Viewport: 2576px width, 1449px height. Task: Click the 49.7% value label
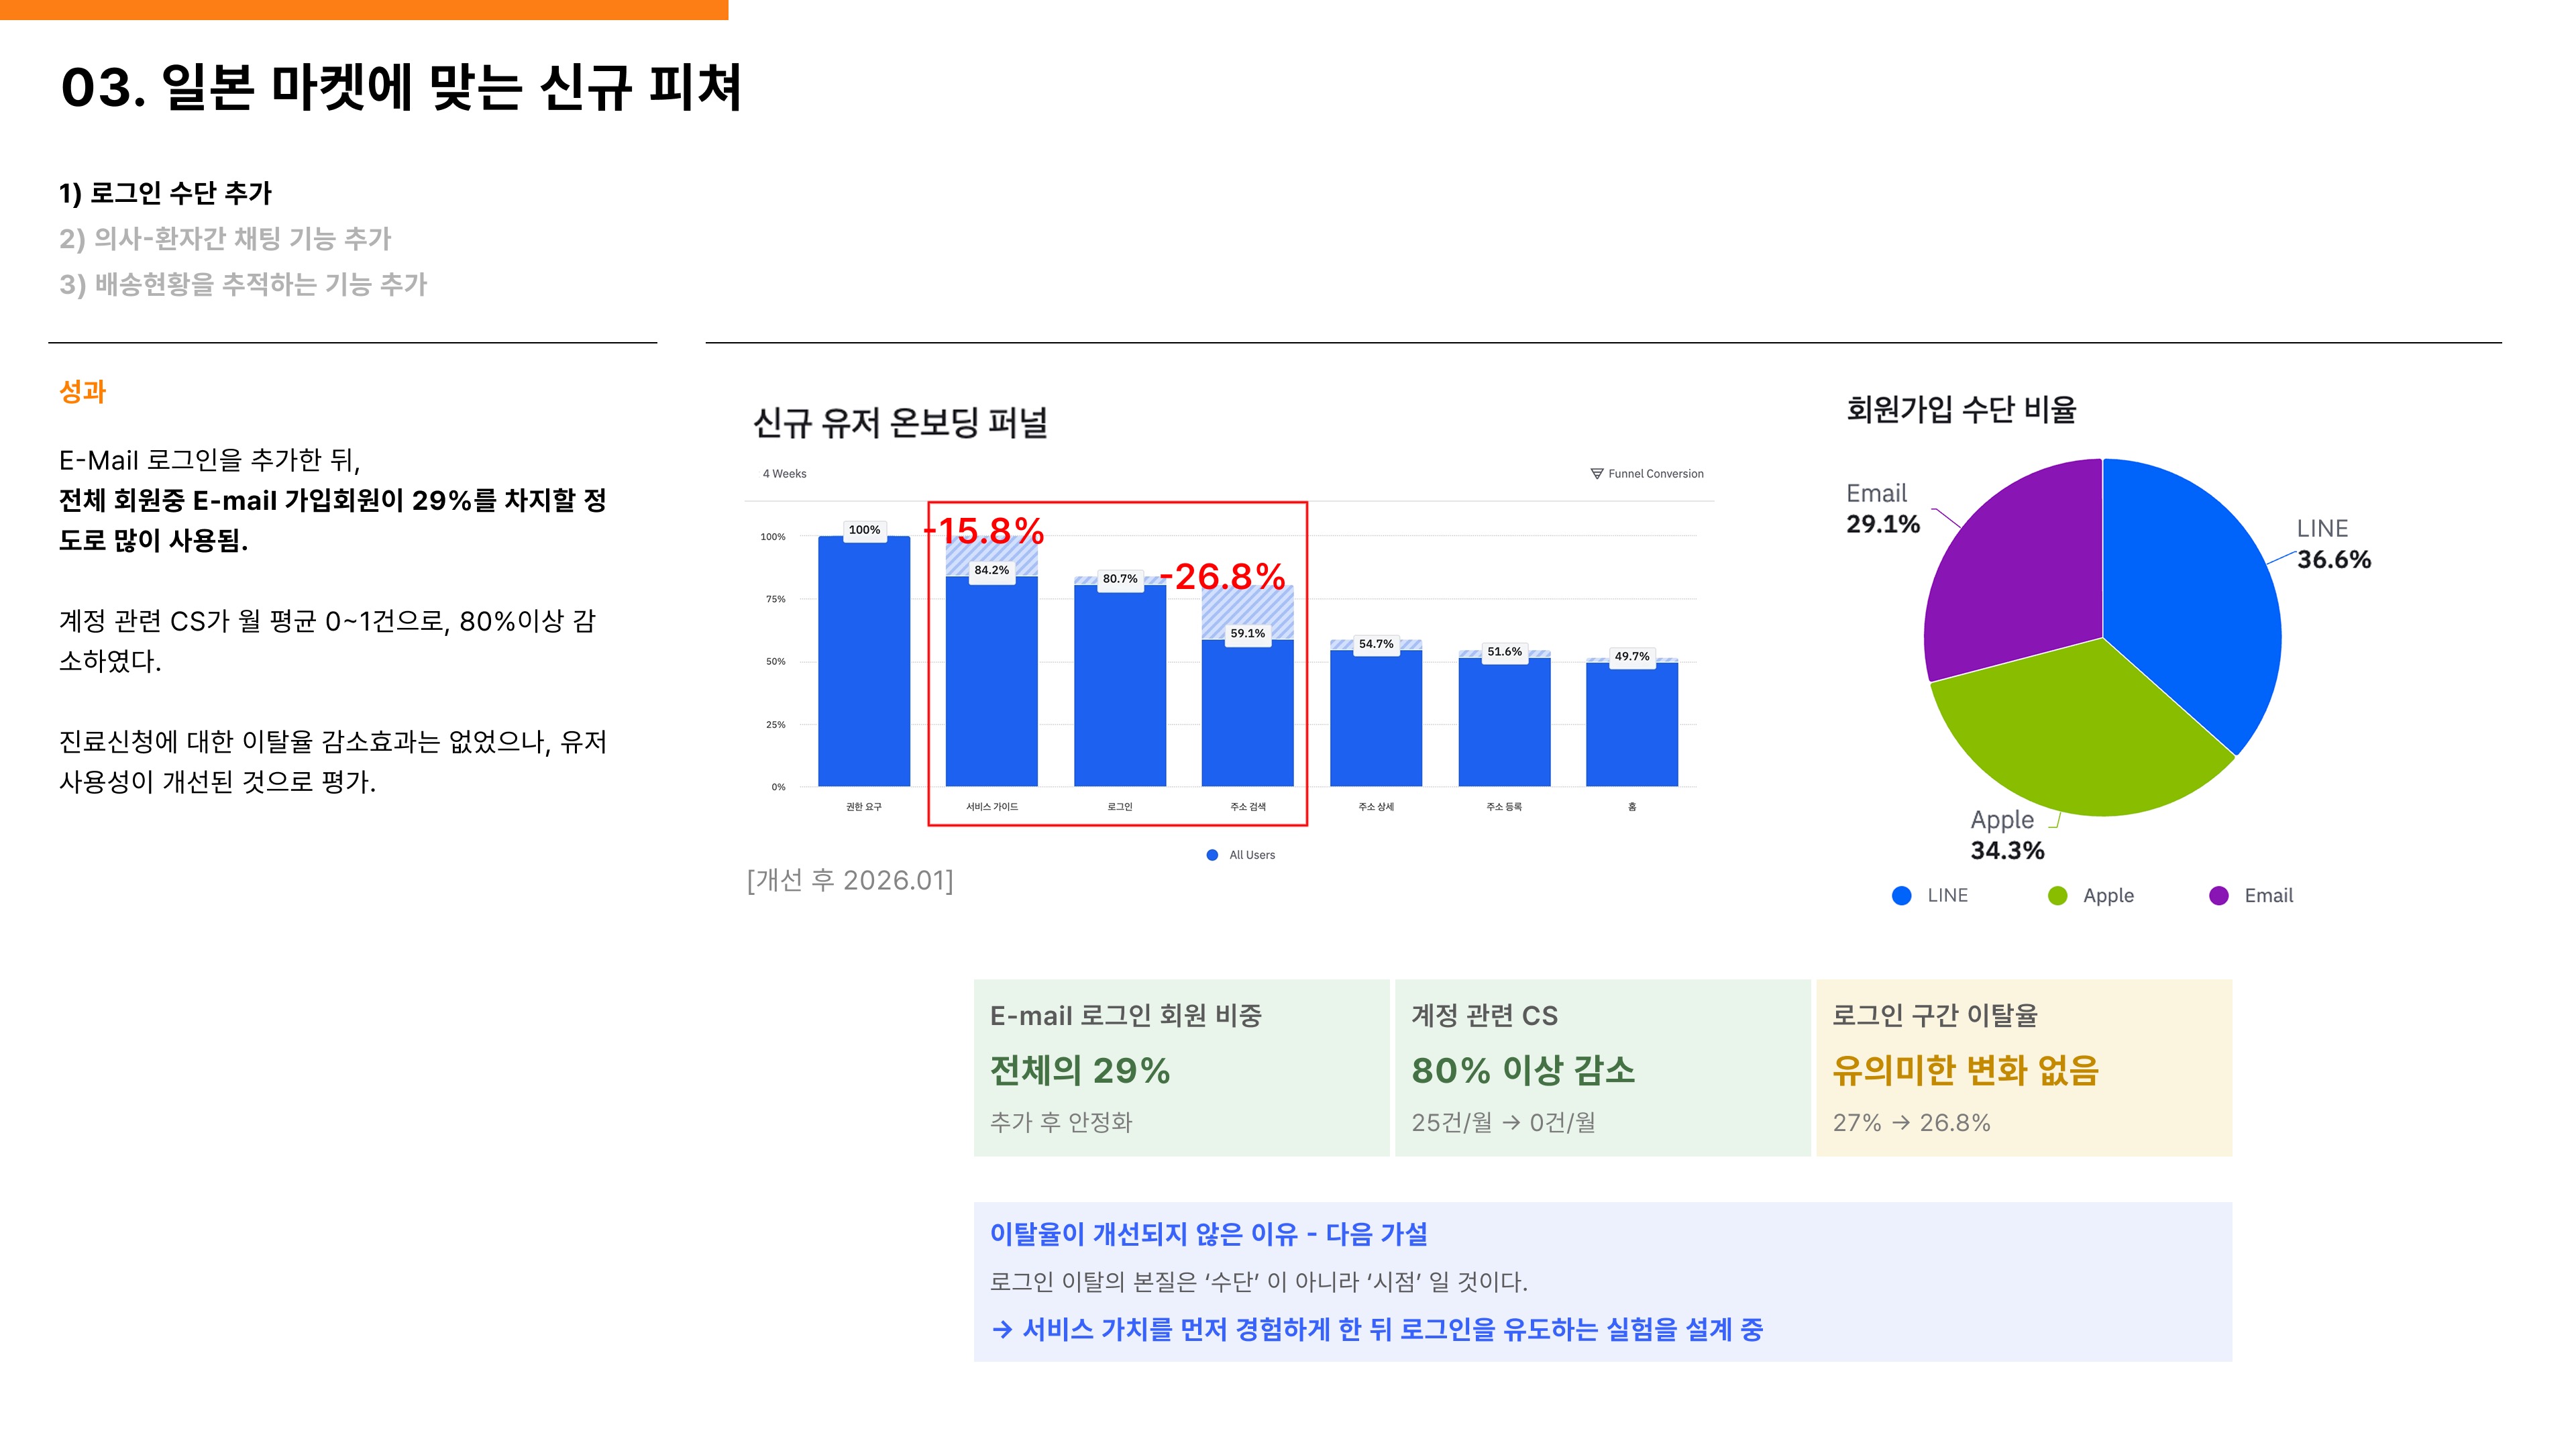click(x=1632, y=657)
